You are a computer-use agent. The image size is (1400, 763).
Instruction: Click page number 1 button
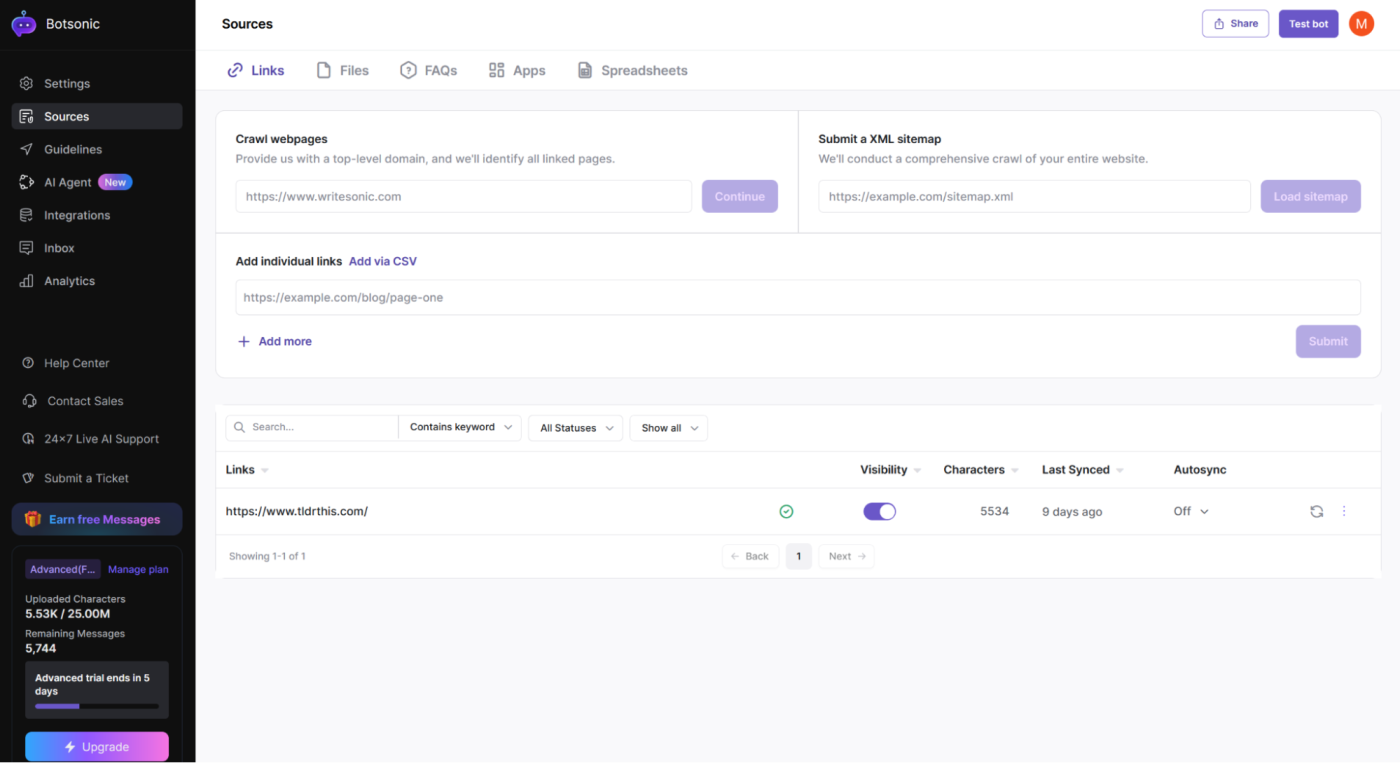click(x=798, y=557)
